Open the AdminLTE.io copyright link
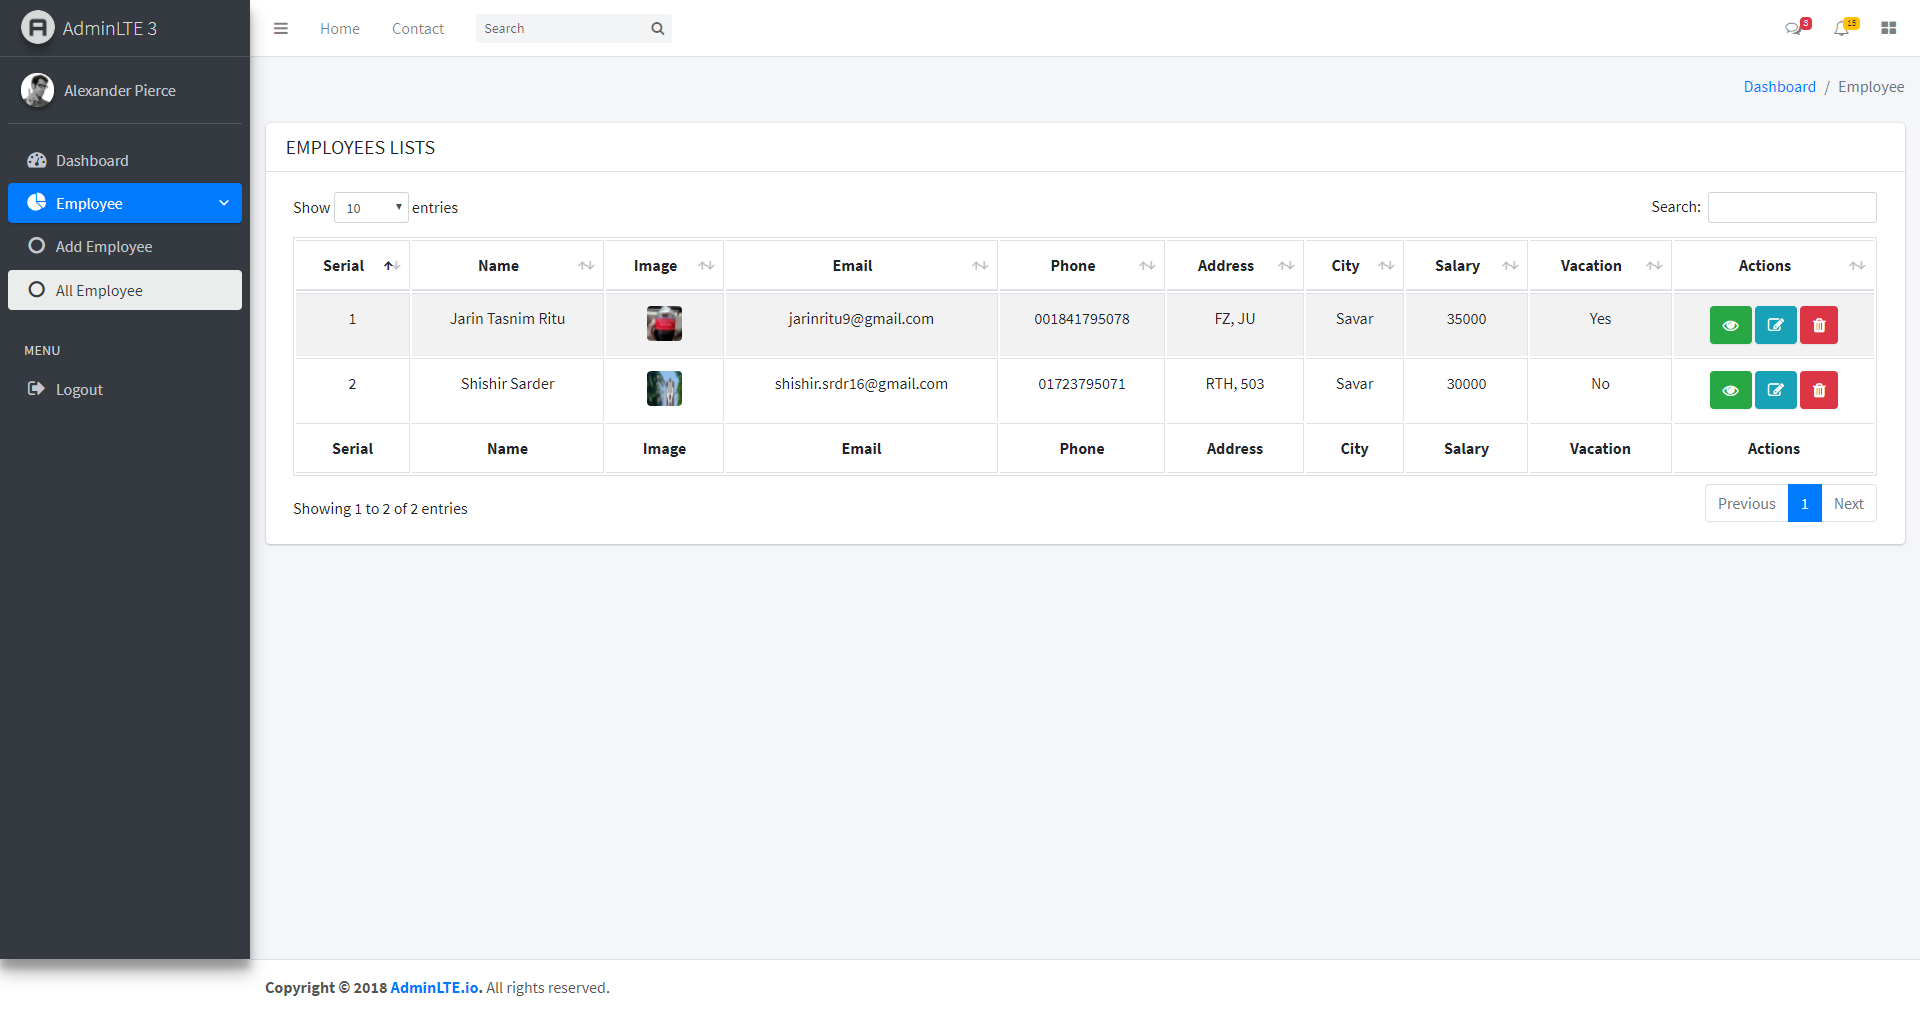 tap(434, 987)
